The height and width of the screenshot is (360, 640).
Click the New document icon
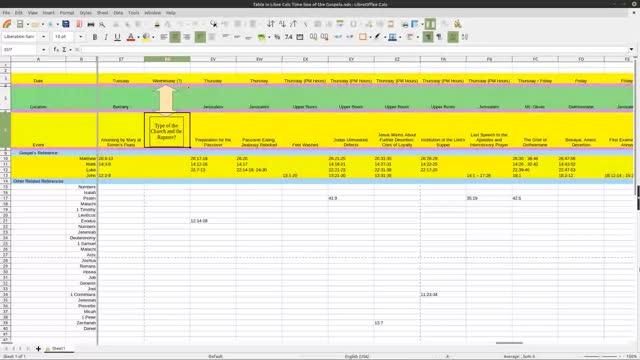(x=20, y=24)
